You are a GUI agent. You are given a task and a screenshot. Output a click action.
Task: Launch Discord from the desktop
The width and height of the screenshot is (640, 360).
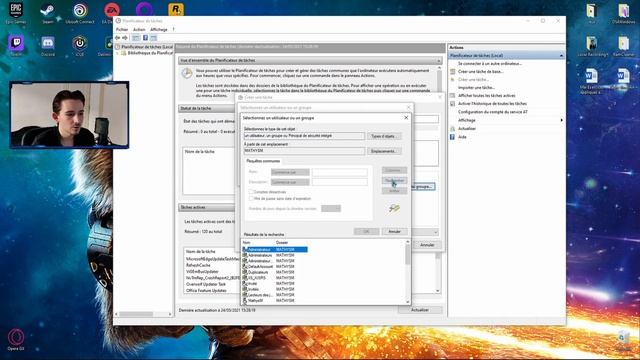(x=48, y=44)
